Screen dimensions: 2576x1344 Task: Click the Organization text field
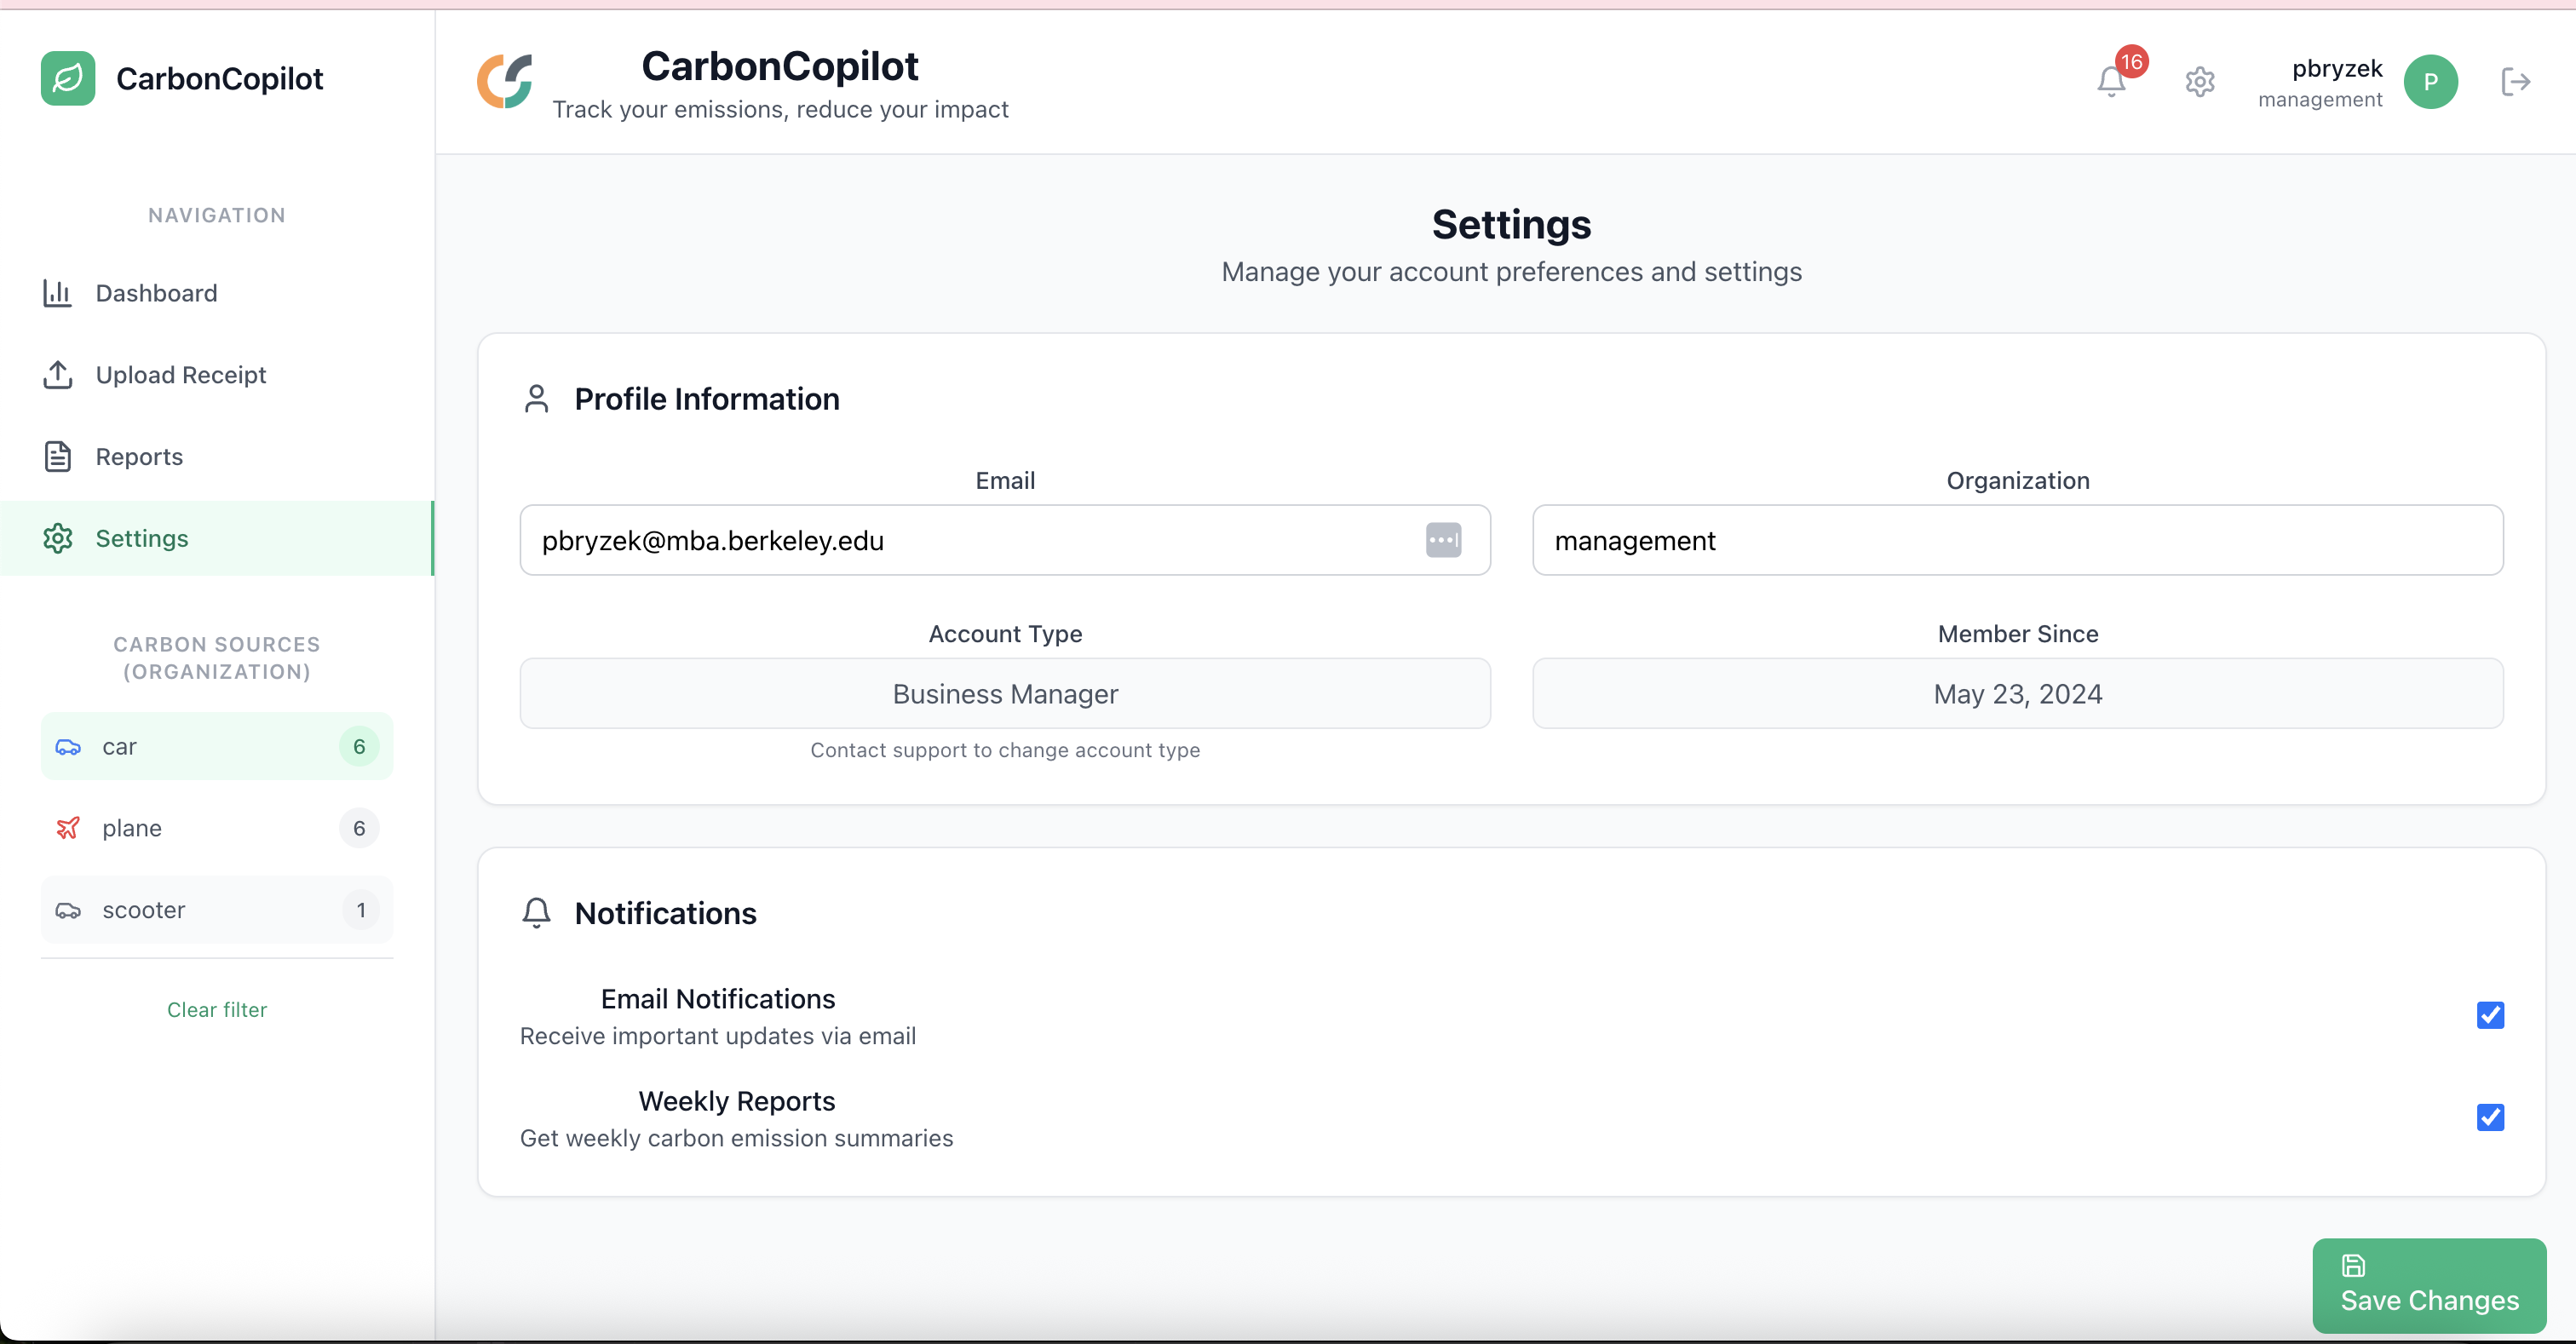pos(2017,540)
